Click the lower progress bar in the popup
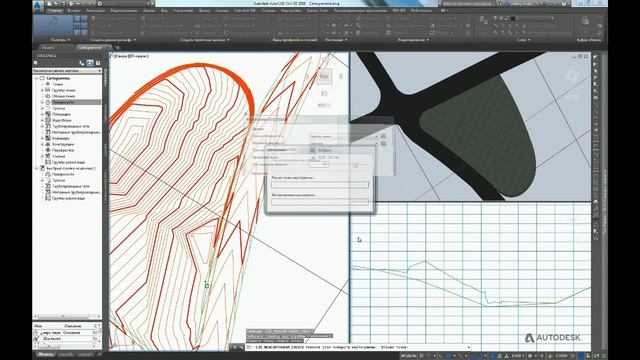The image size is (640, 360). tap(320, 202)
